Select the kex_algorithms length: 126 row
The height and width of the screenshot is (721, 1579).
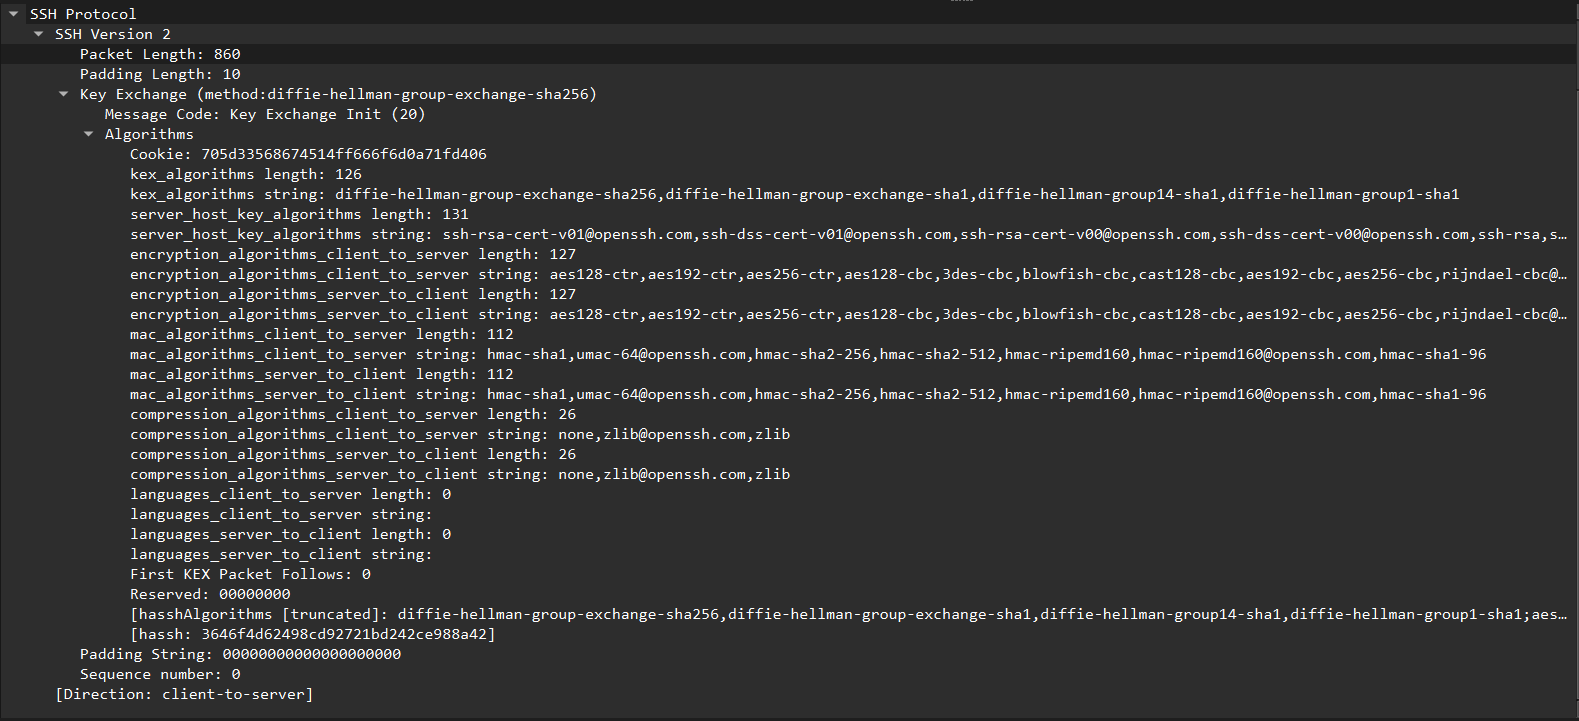pos(246,174)
